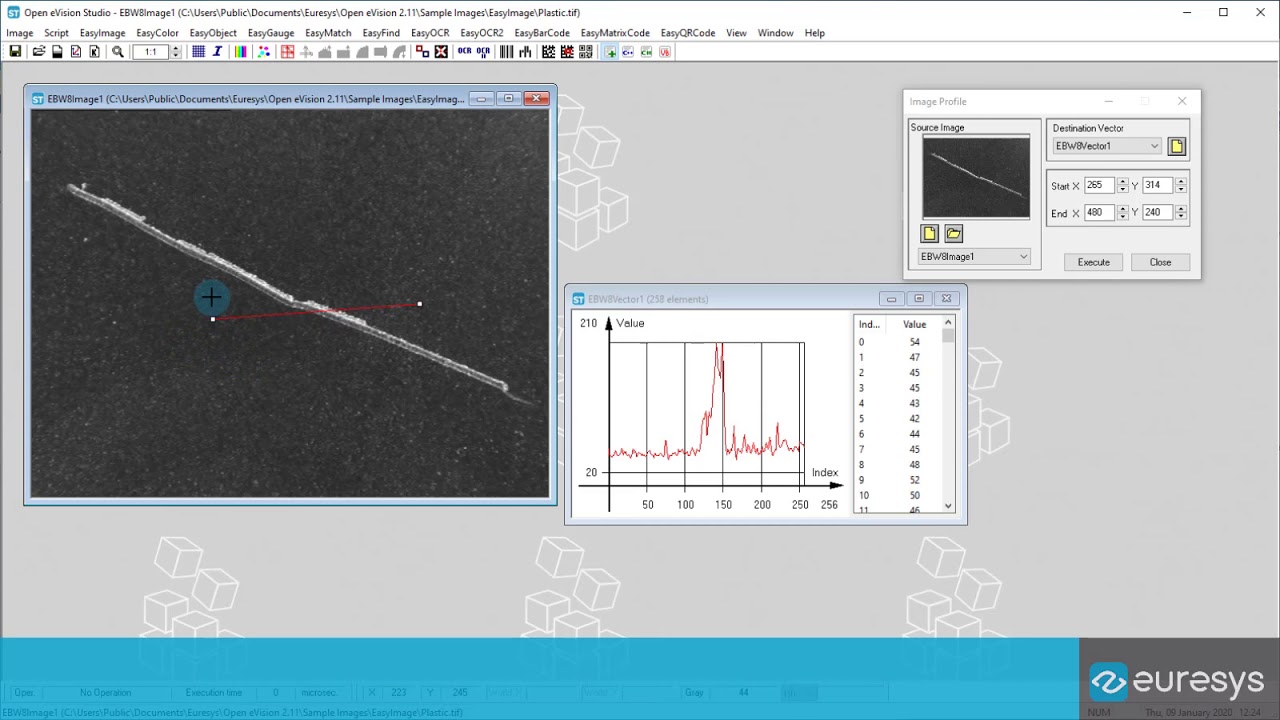
Task: Create new source image with yellow page icon
Action: (x=929, y=233)
